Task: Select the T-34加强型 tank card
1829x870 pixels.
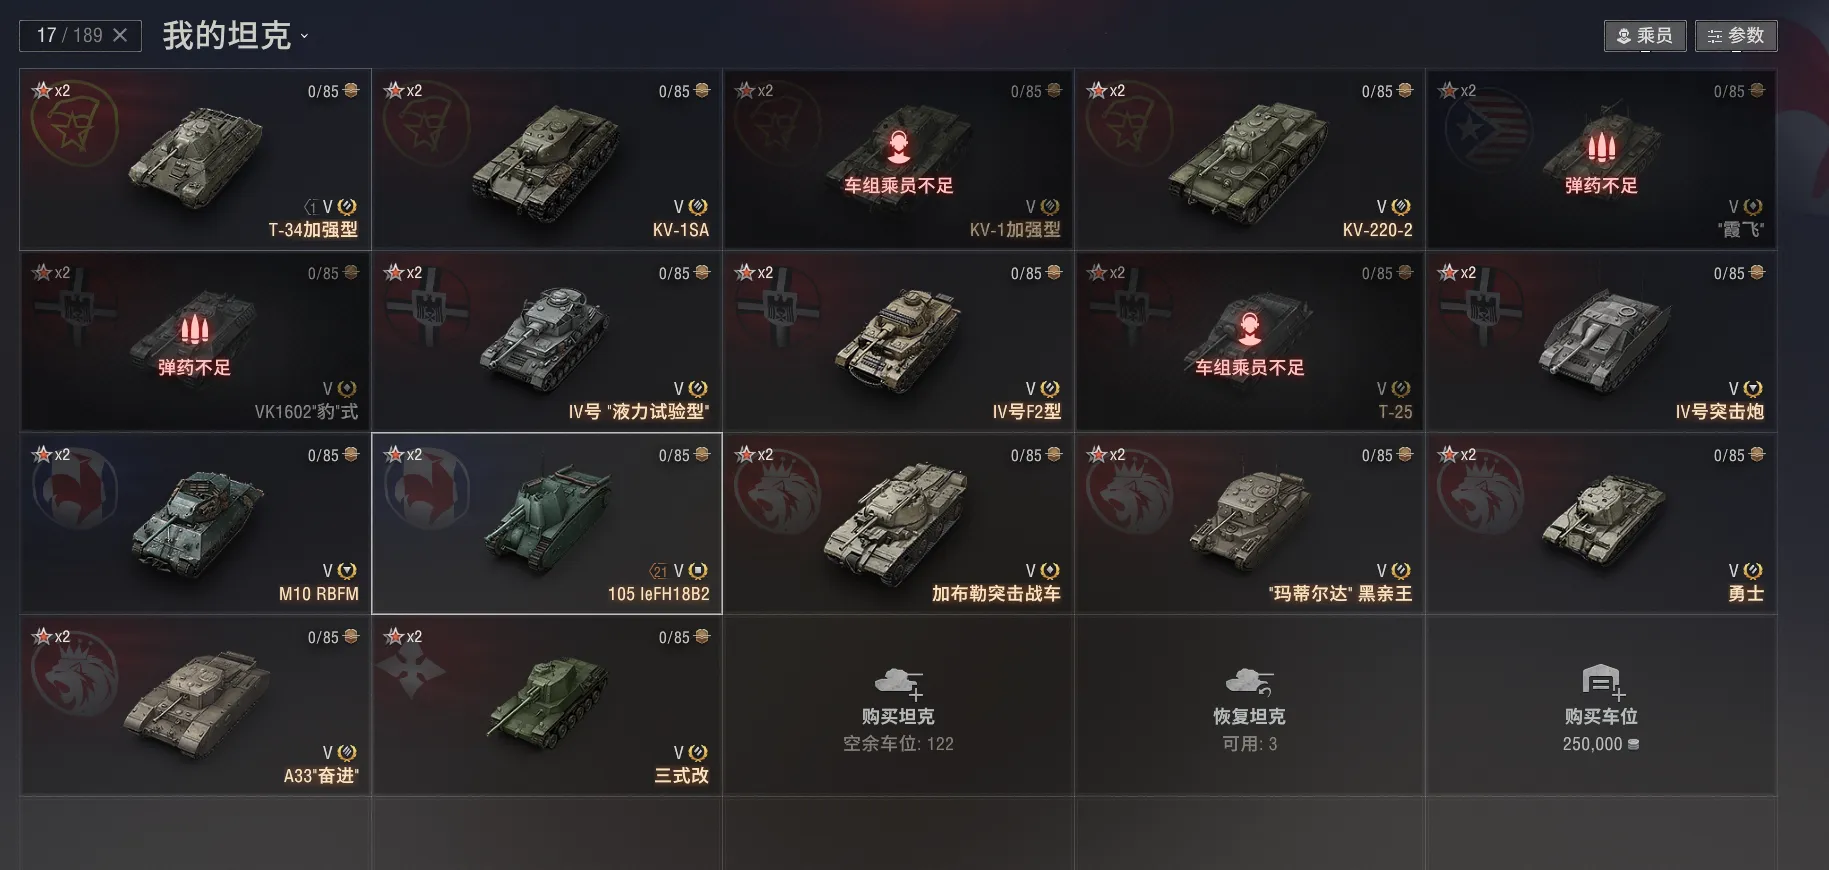Action: 195,159
